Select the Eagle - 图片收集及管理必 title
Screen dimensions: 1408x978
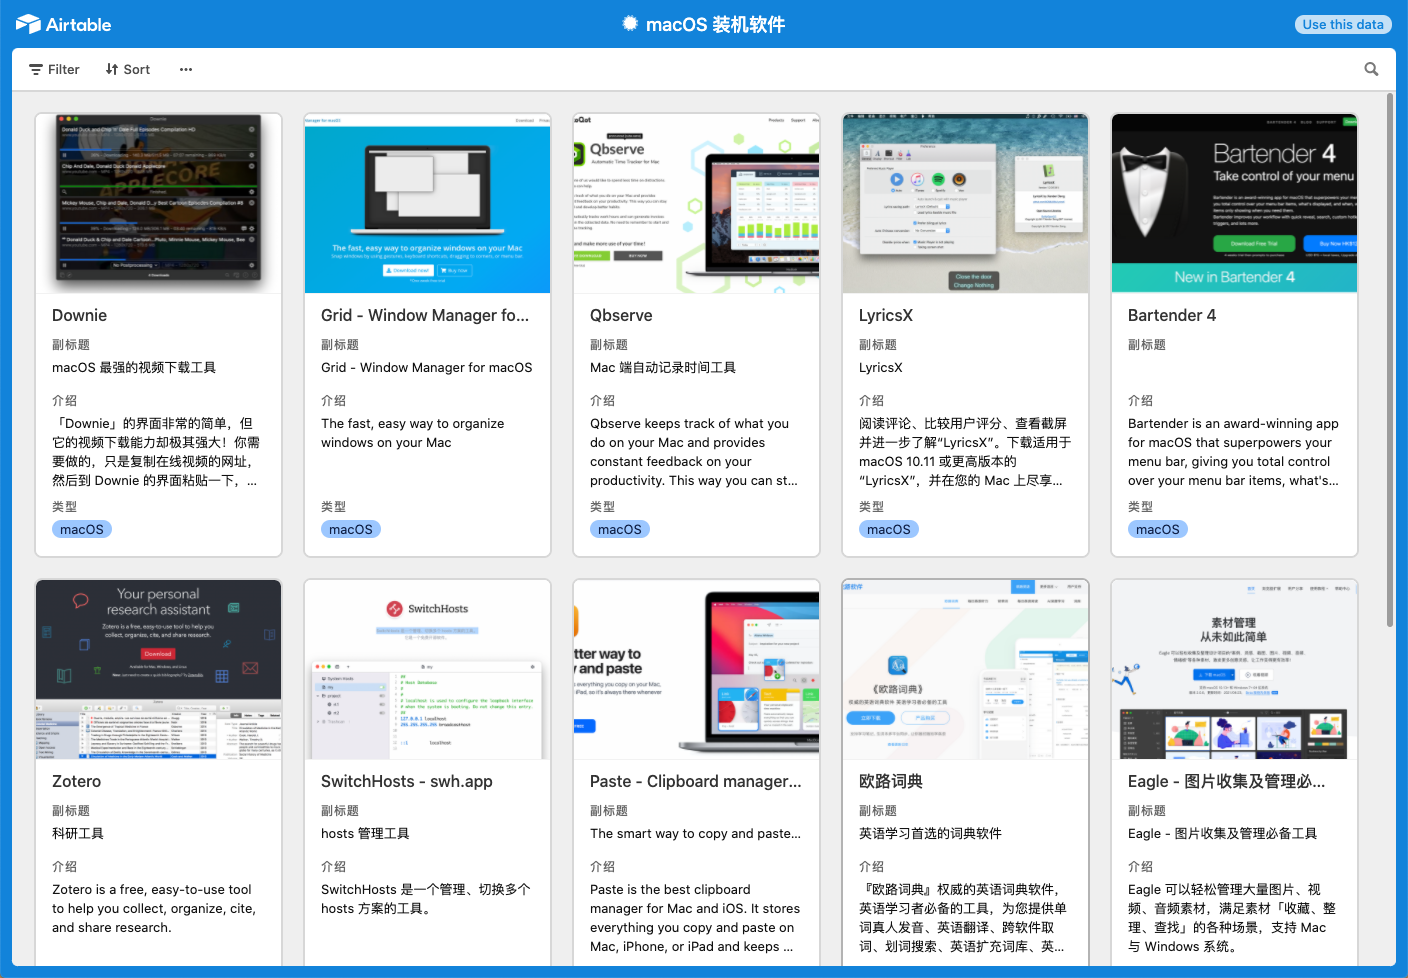(x=1227, y=781)
